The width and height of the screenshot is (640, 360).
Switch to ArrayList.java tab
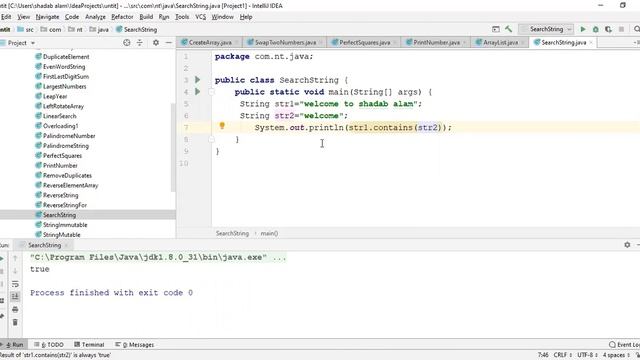coord(500,42)
